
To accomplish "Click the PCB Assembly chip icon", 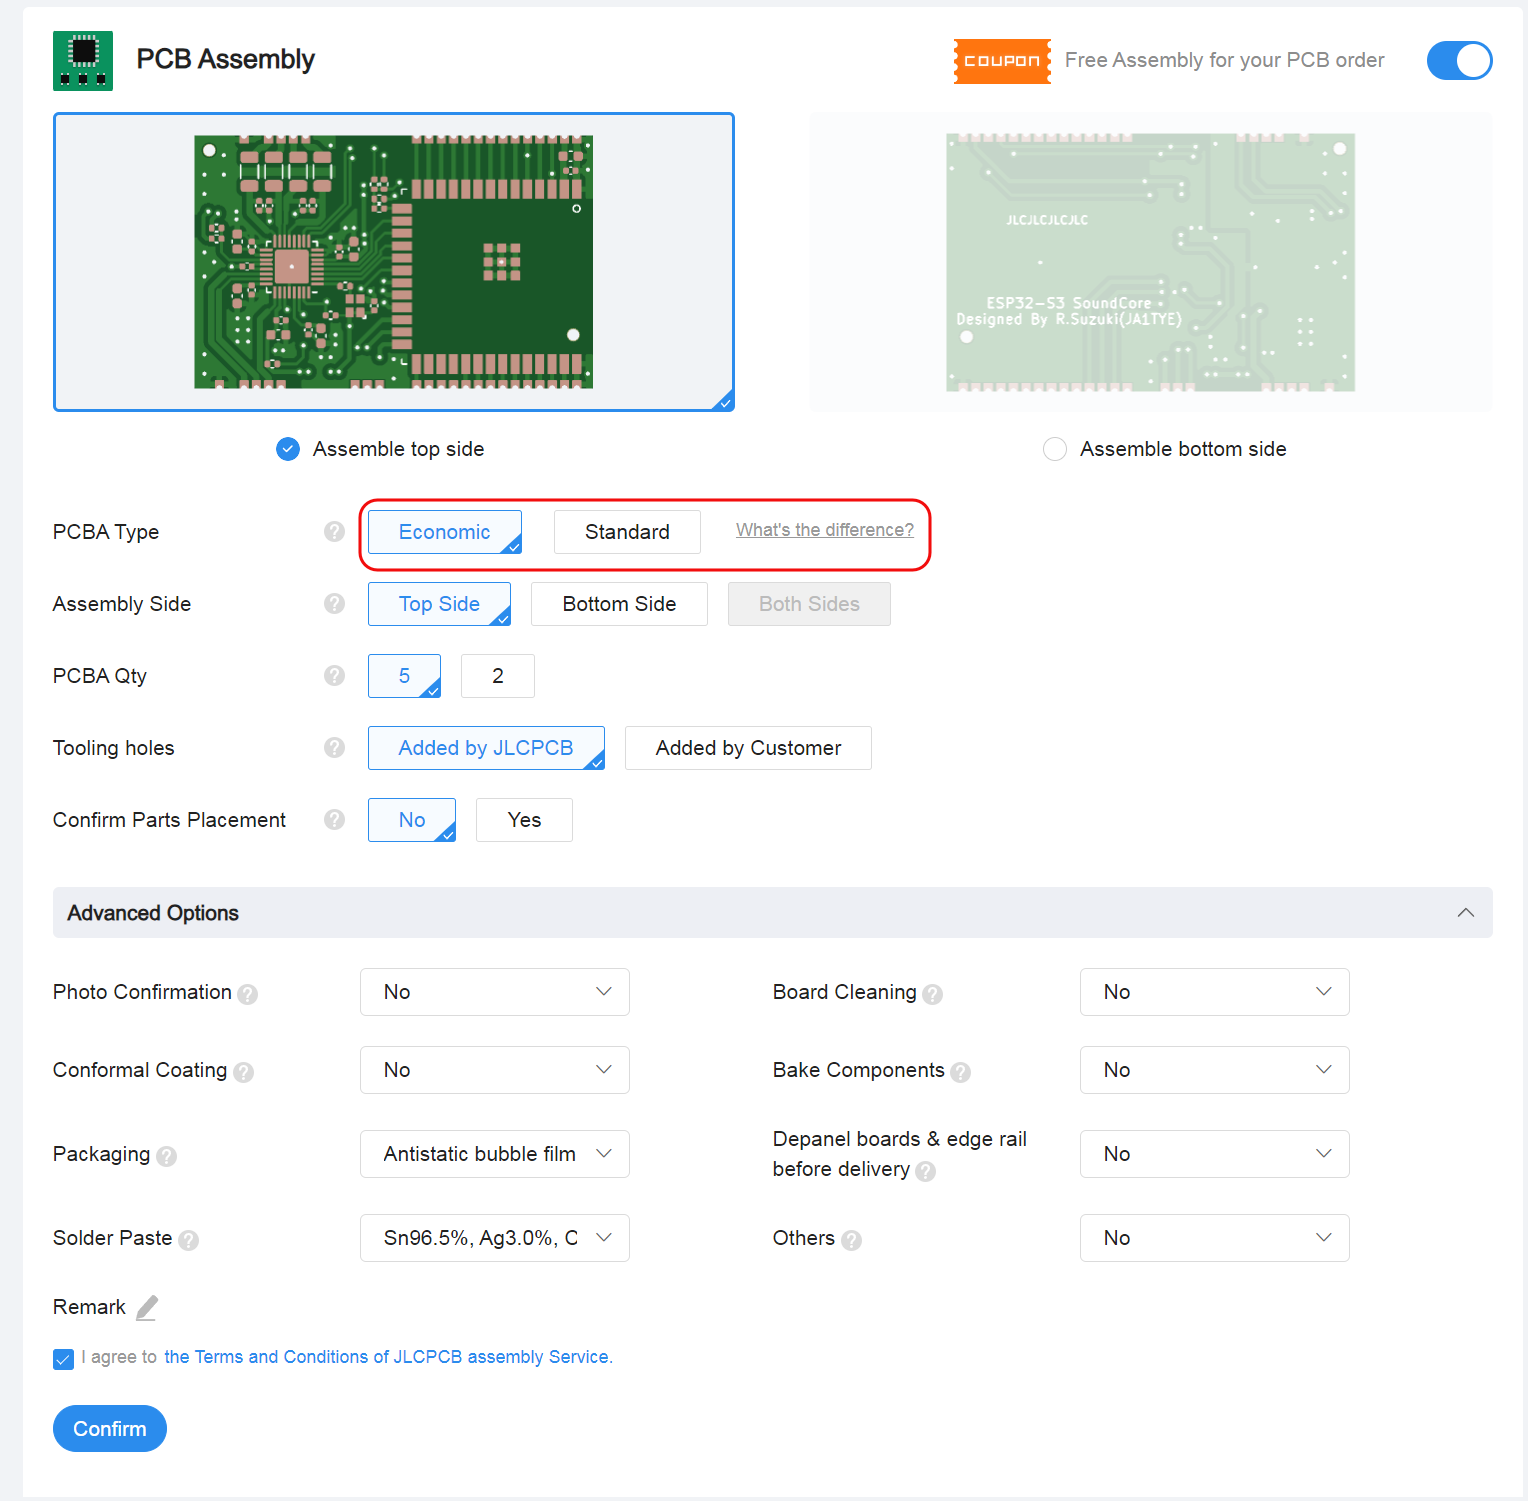I will click(x=83, y=60).
